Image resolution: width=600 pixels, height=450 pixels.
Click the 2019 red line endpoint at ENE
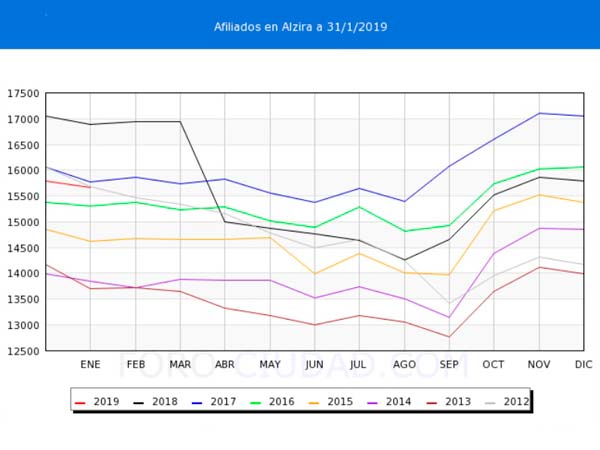point(90,187)
